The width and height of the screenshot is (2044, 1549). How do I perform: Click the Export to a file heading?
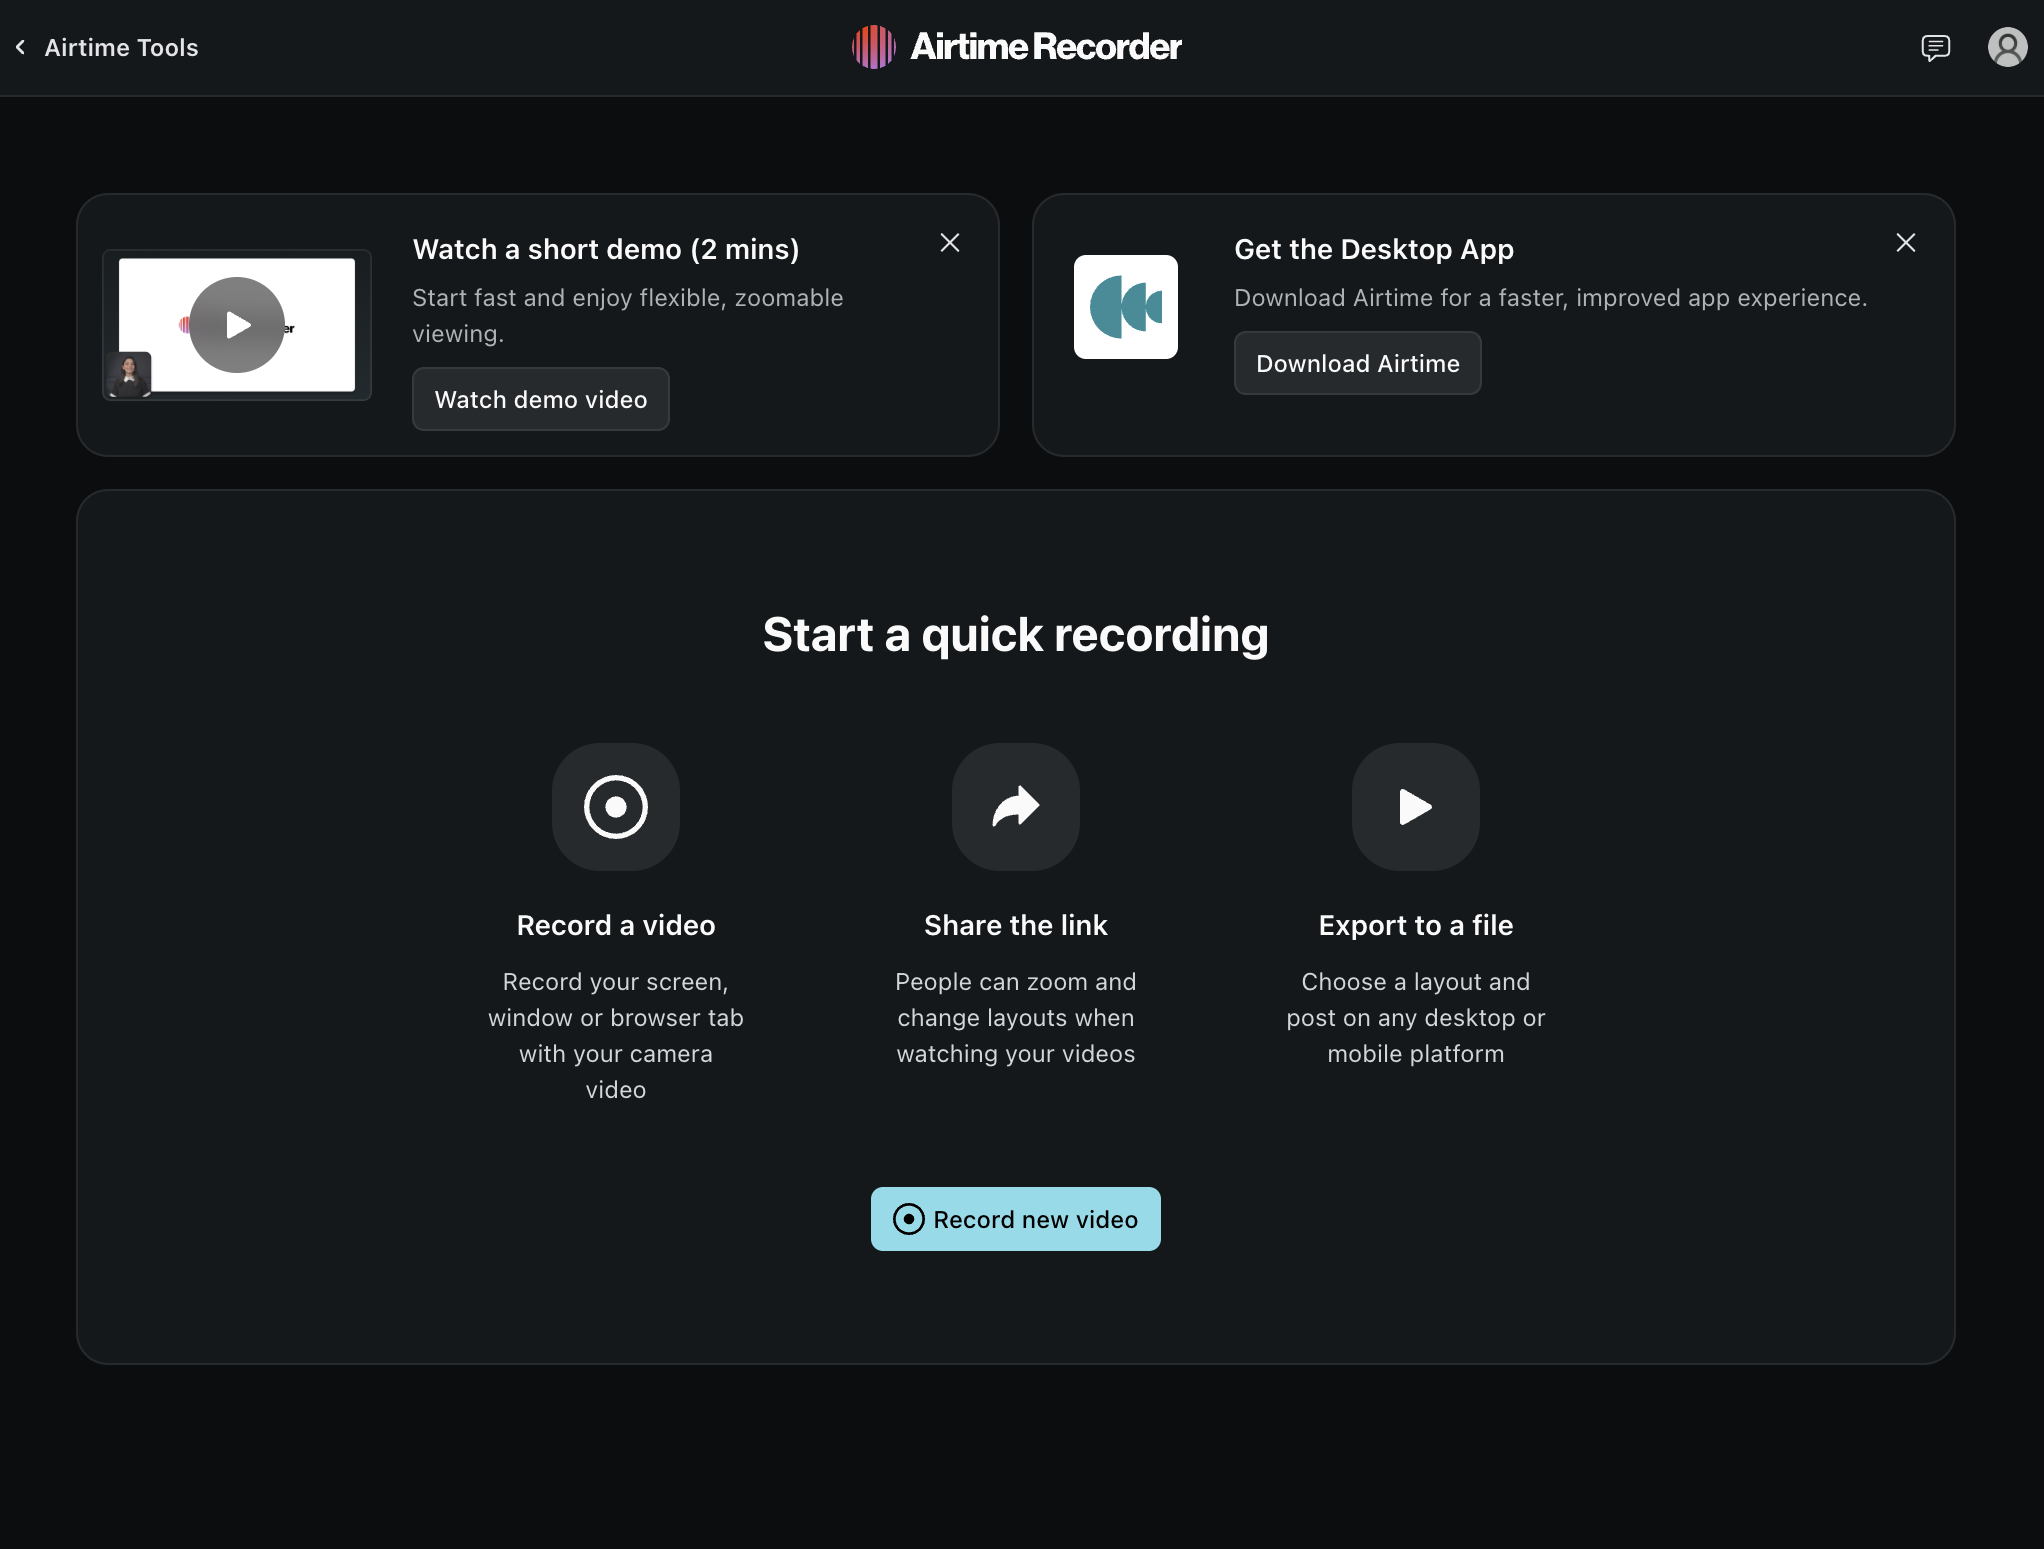pyautogui.click(x=1415, y=925)
